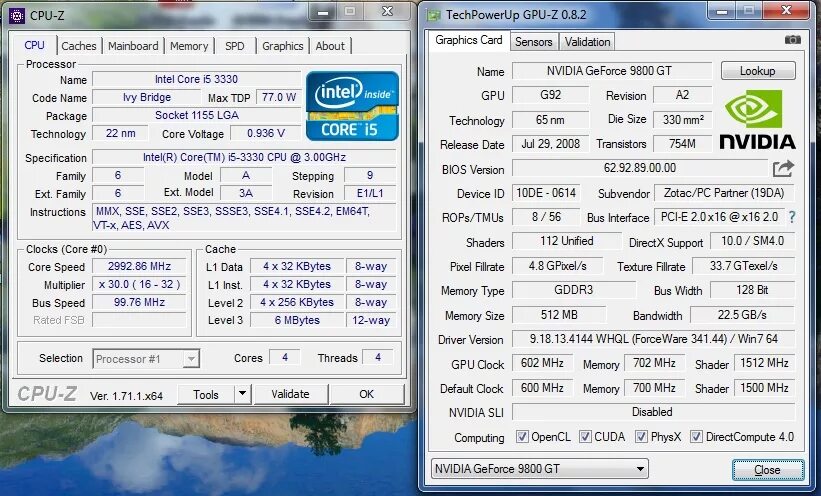The image size is (821, 496).
Task: Click the Bandwidth value 22.5 GB/s
Action: 742,315
